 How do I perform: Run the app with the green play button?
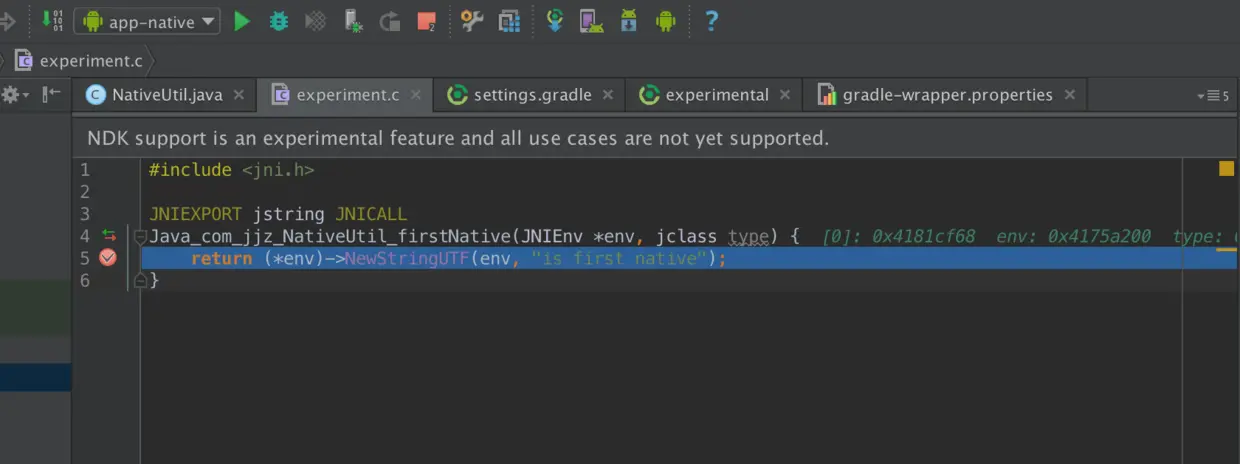[241, 20]
